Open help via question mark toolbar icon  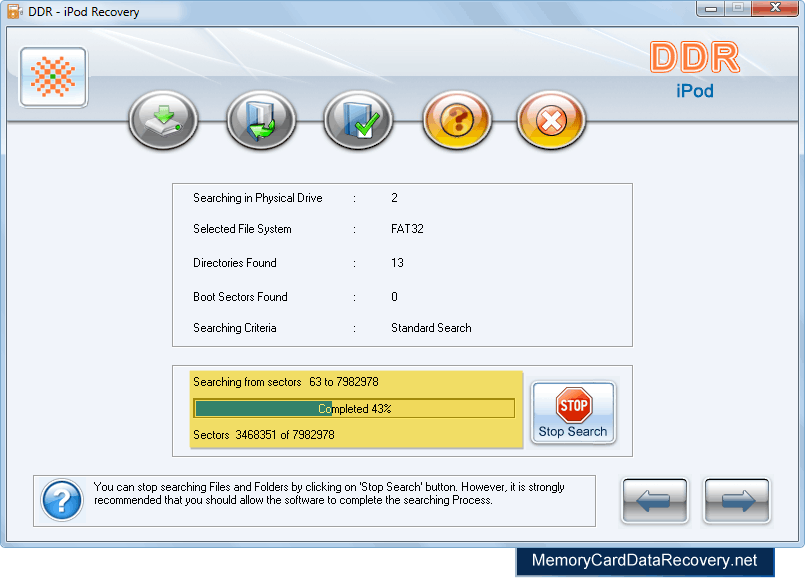click(457, 120)
